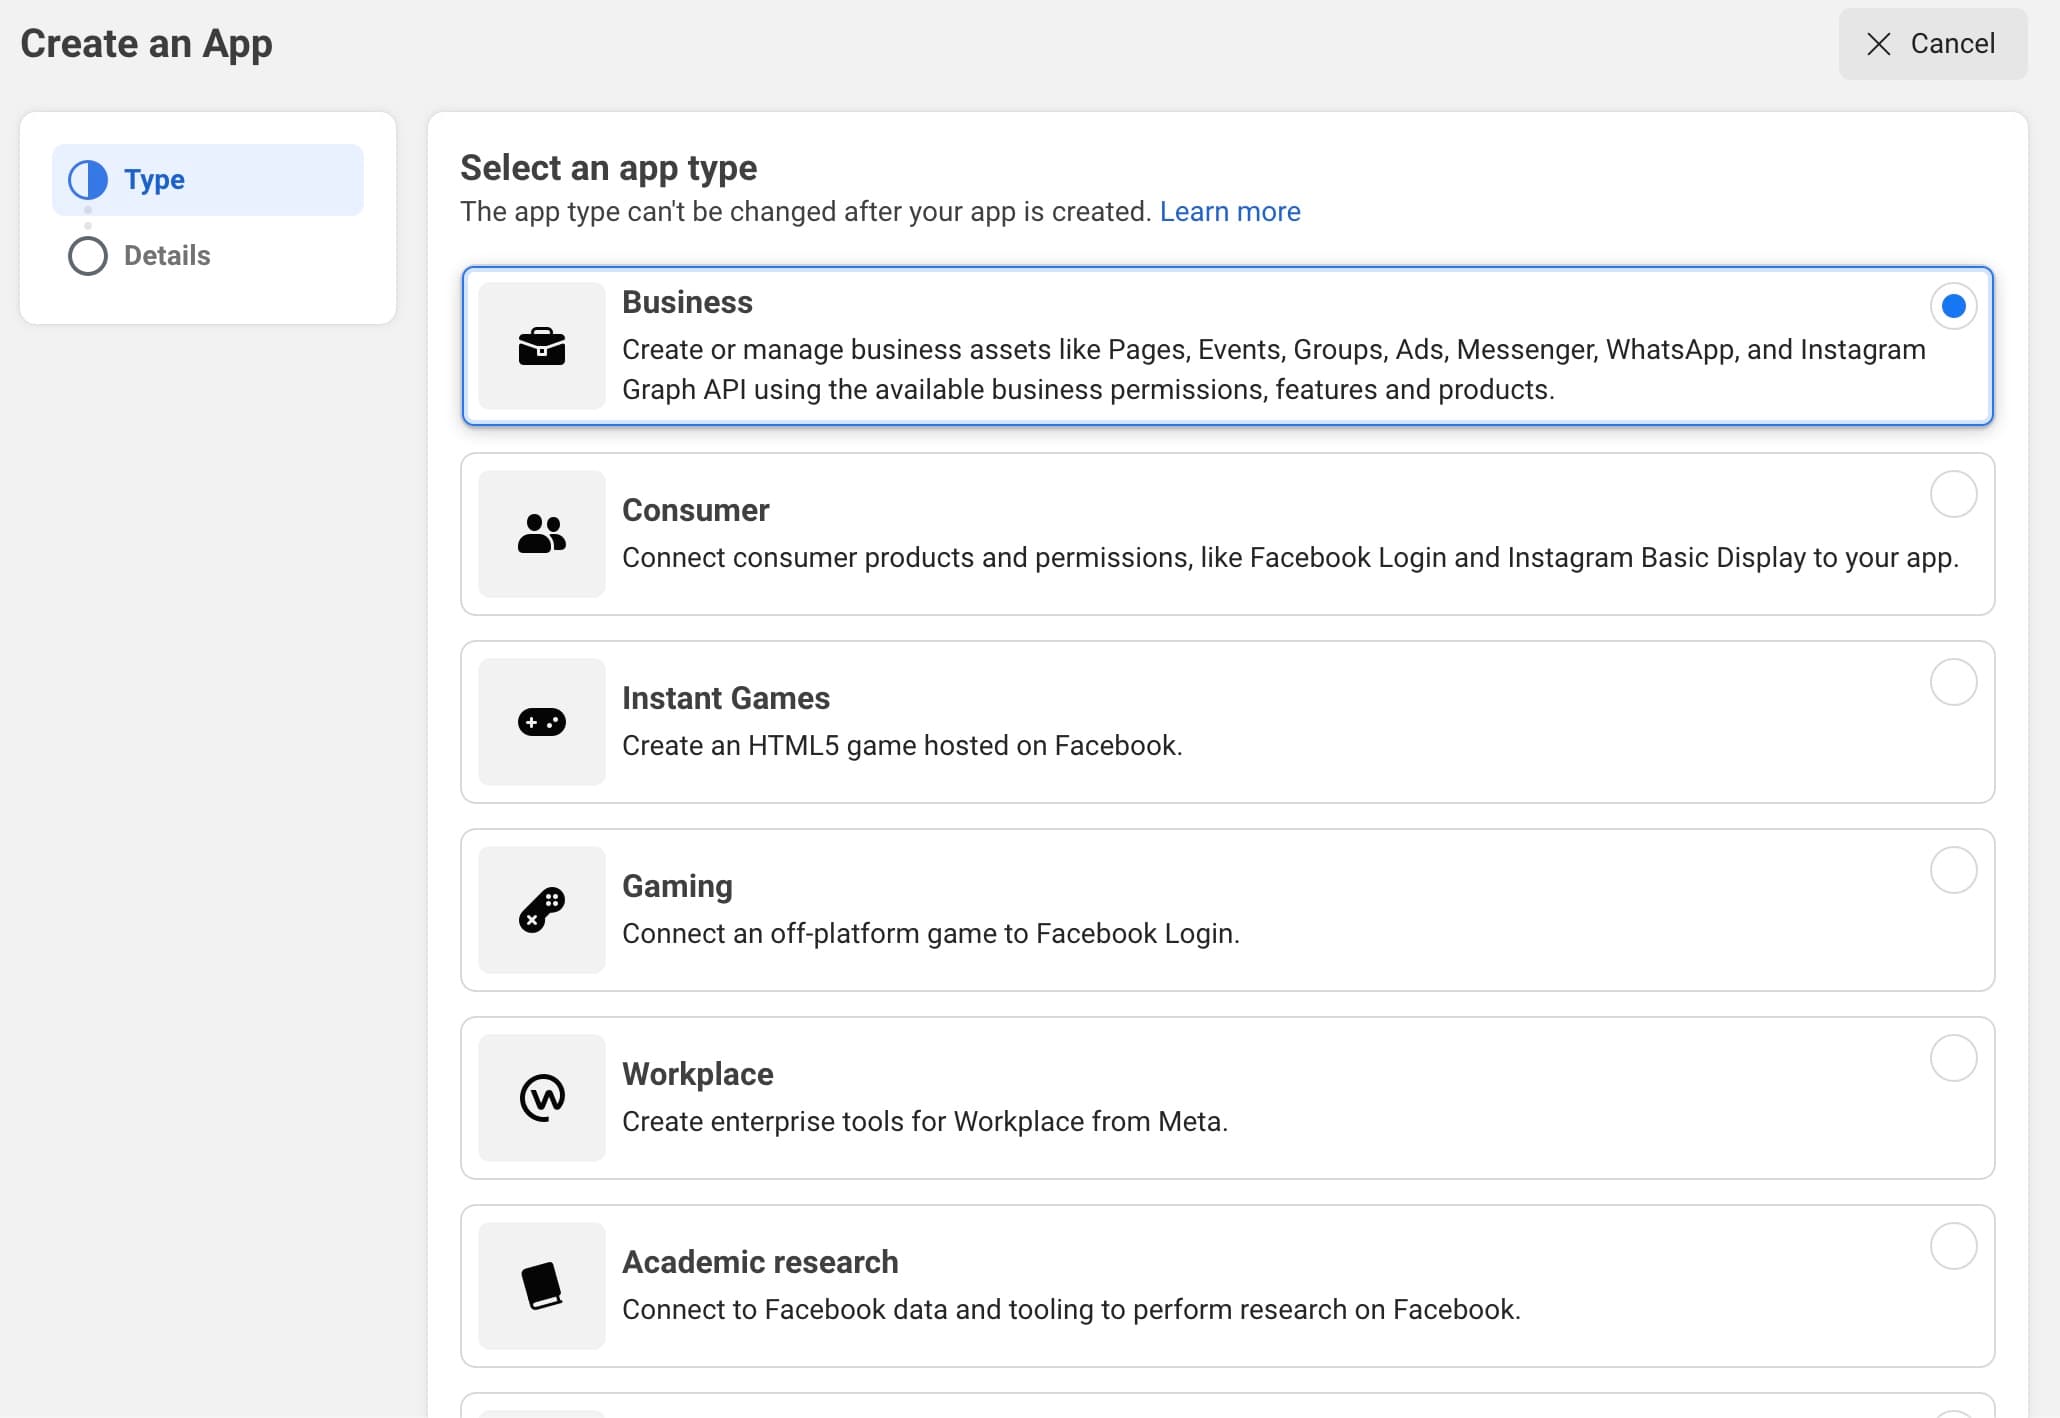The image size is (2060, 1418).
Task: Click 'Create an HTML5 game hosted on Facebook.' text
Action: coord(902,746)
